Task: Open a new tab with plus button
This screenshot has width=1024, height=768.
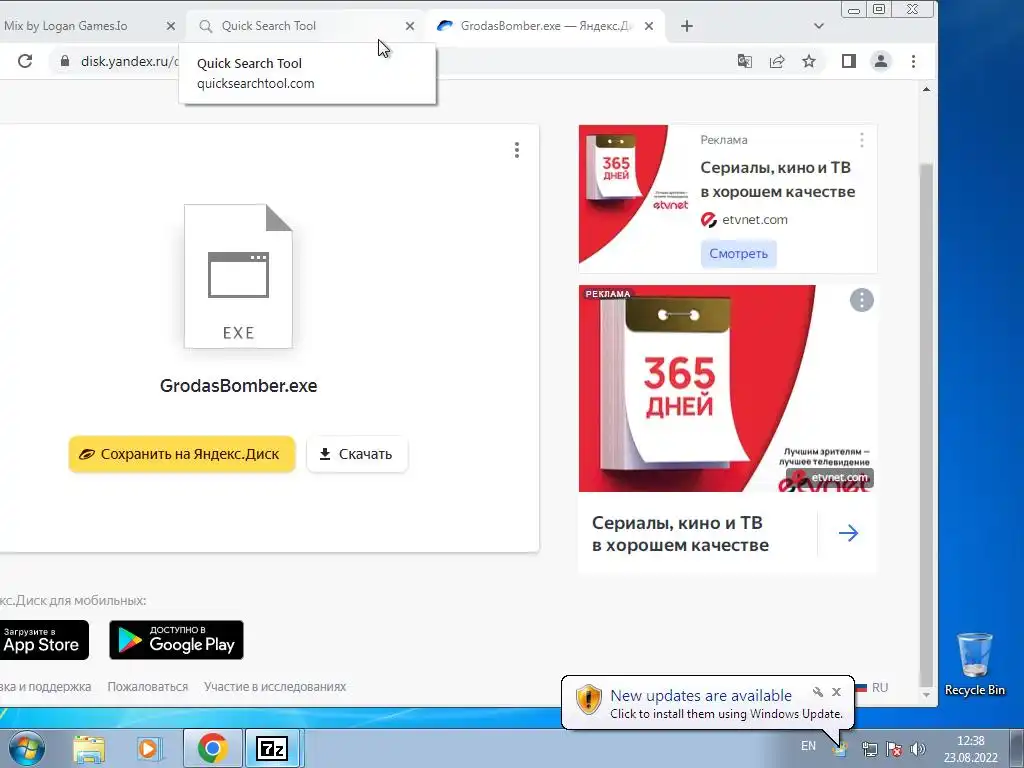Action: pos(687,26)
